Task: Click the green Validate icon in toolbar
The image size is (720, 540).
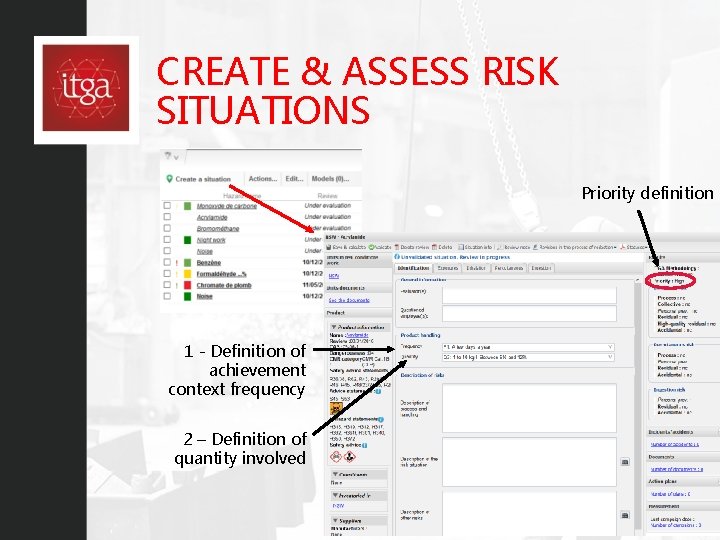Action: 371,247
